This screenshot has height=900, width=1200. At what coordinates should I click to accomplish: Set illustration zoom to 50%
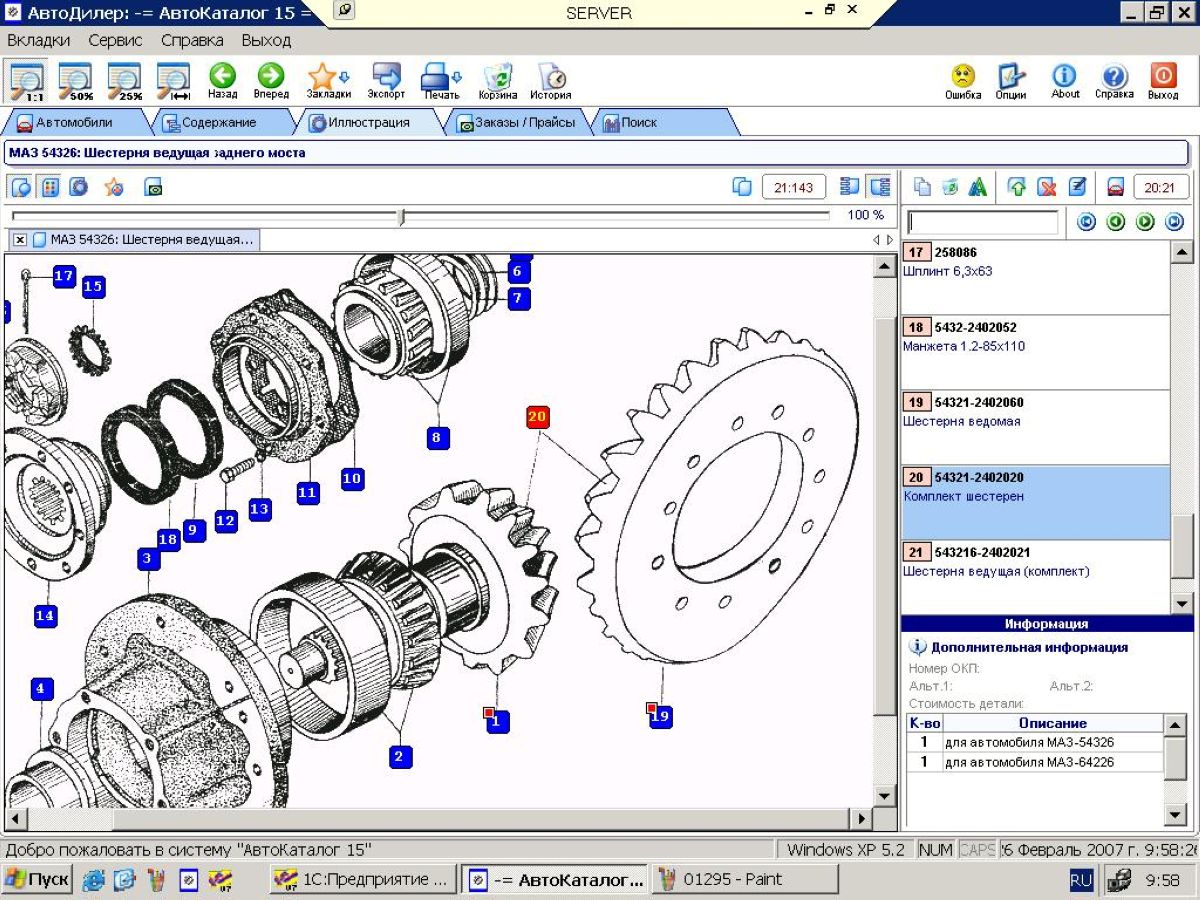(x=75, y=81)
